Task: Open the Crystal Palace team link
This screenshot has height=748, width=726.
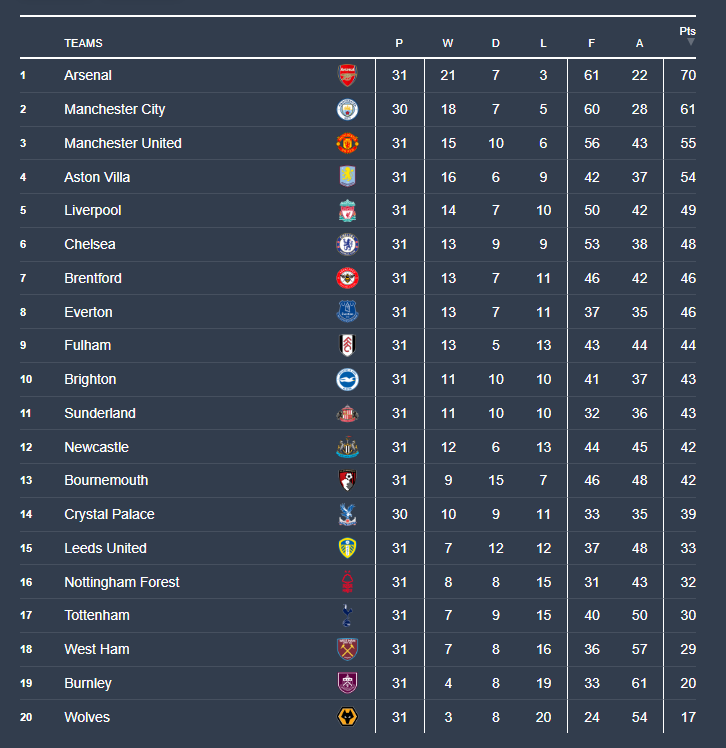Action: (109, 514)
